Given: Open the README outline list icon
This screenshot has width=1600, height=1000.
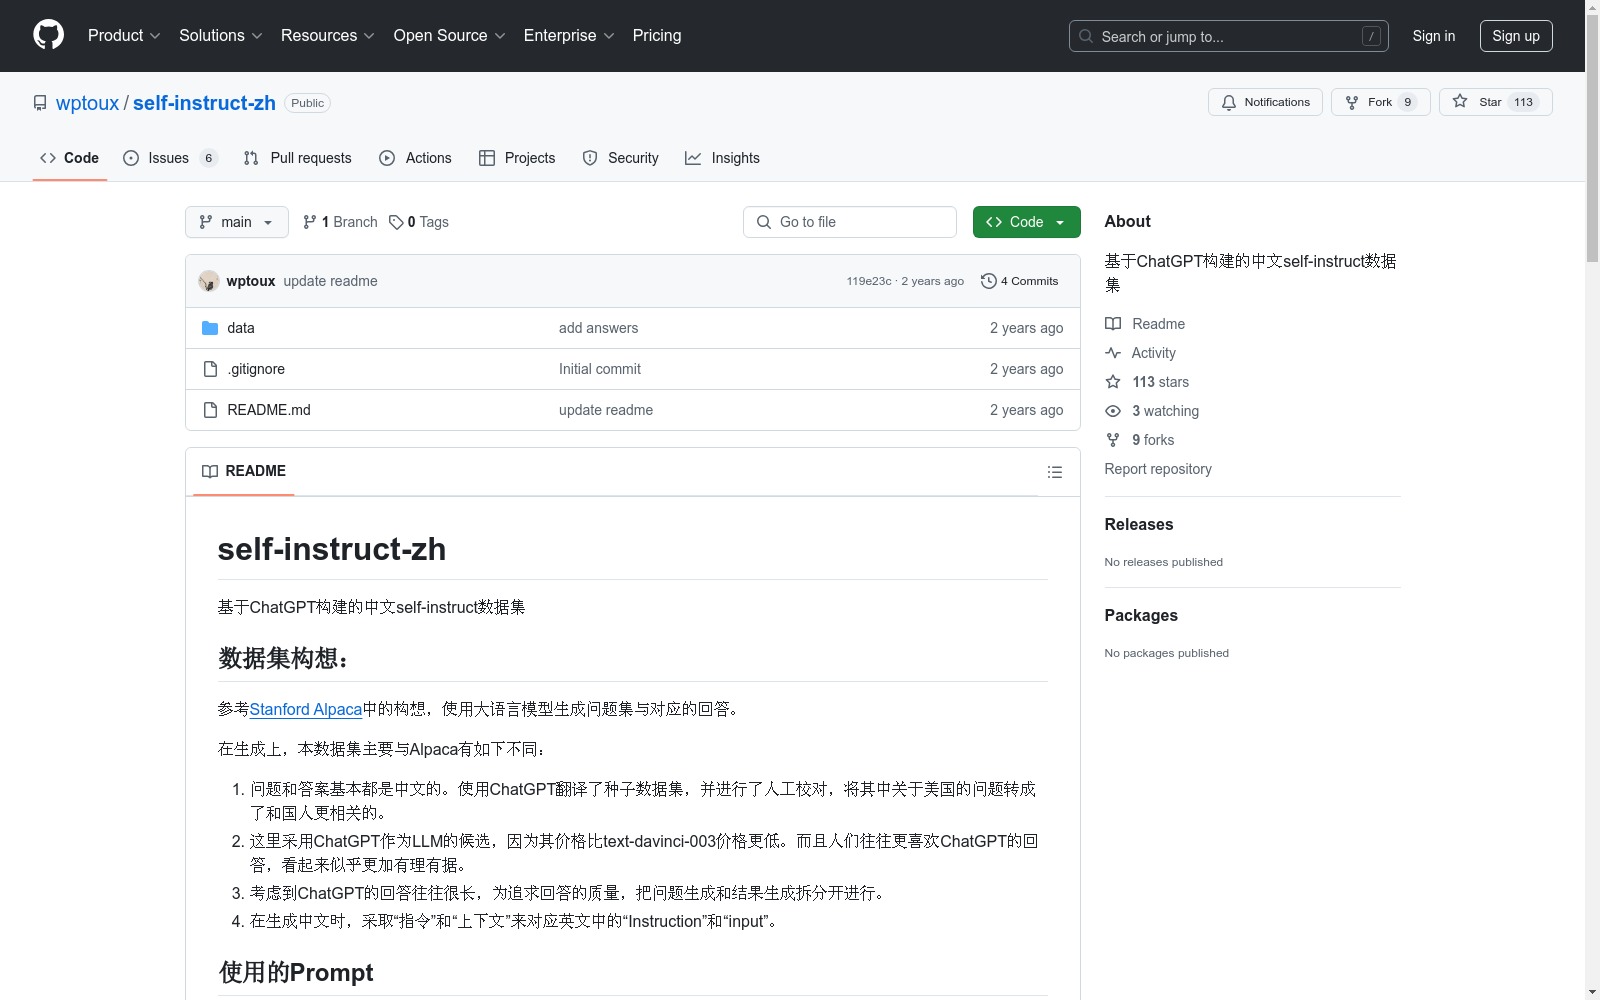Looking at the screenshot, I should 1054,472.
